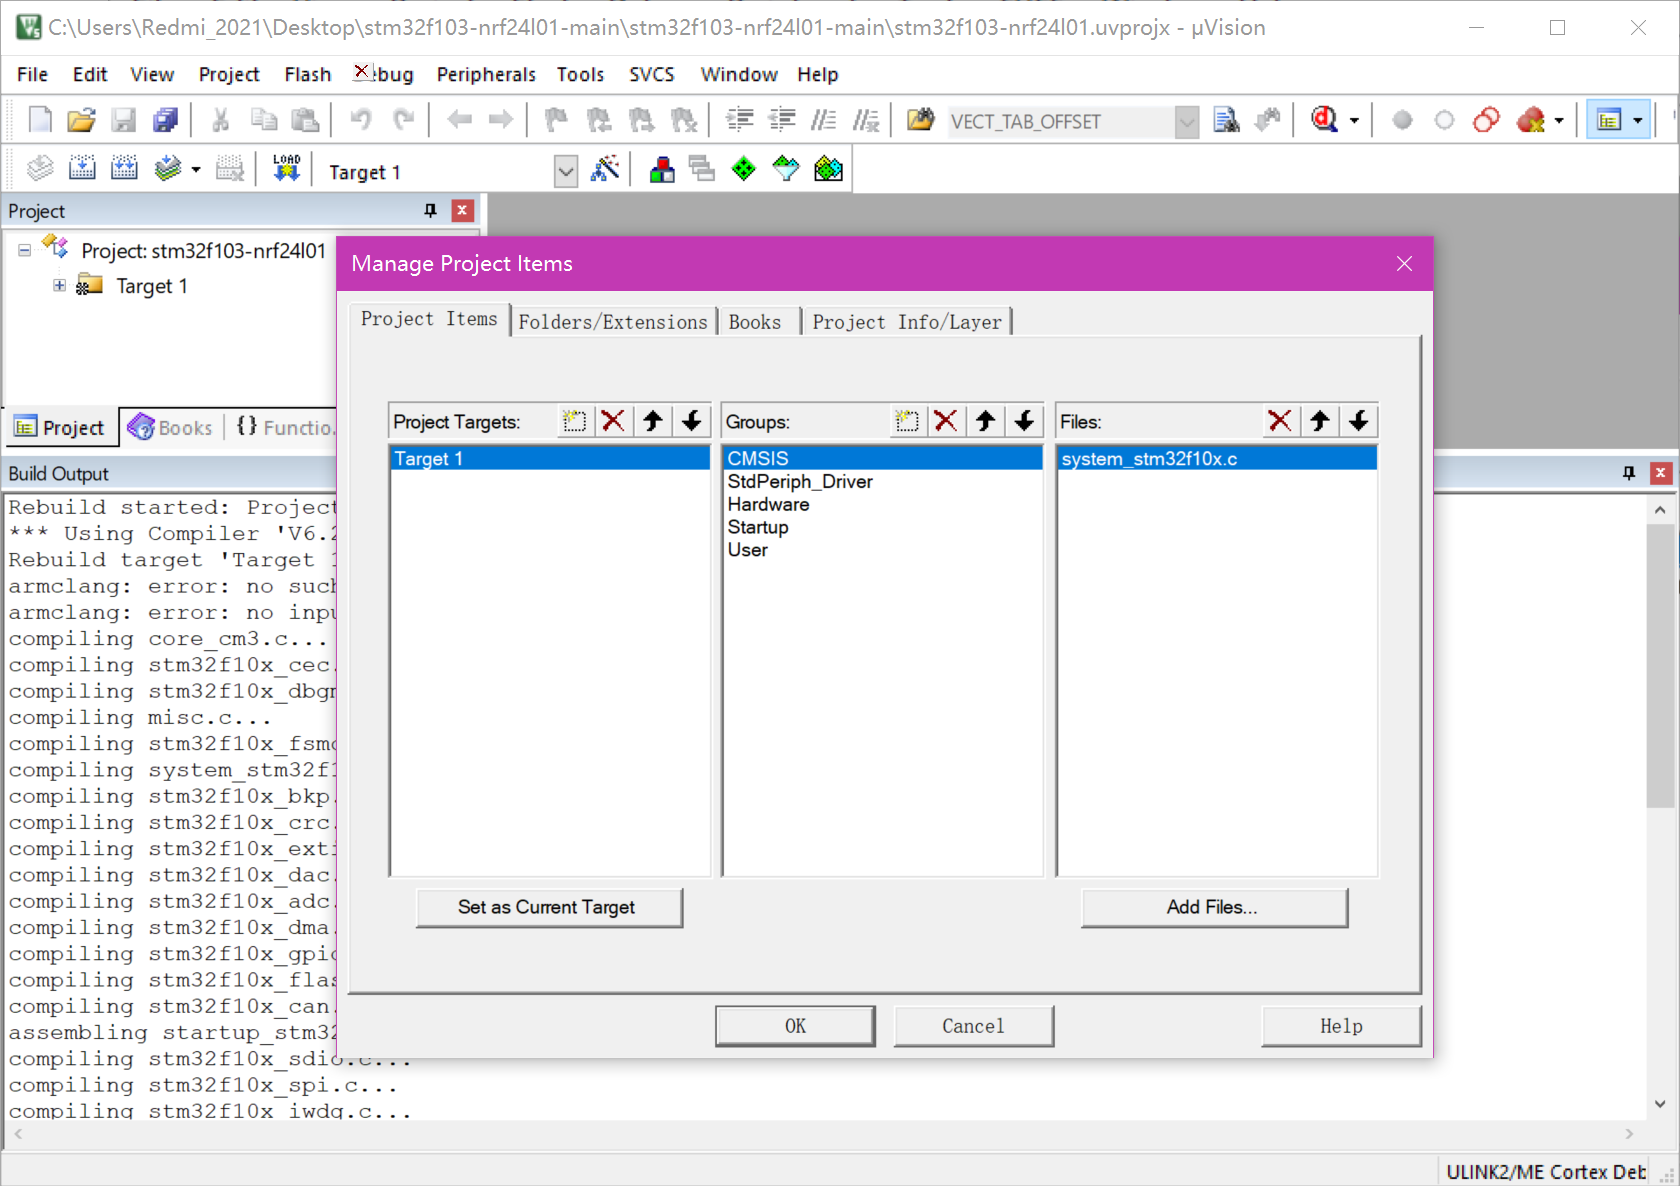Click the Start/Stop Debug Session icon

tap(1325, 120)
